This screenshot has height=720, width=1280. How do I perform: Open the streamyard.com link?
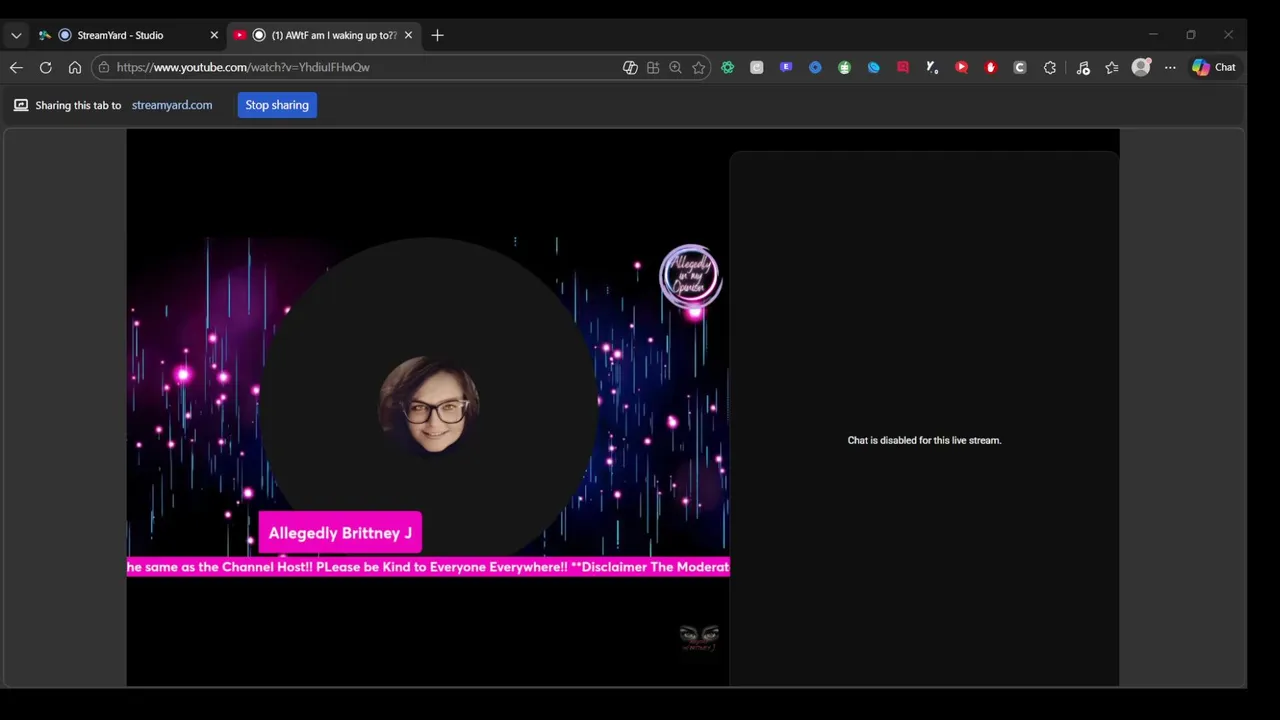(172, 105)
